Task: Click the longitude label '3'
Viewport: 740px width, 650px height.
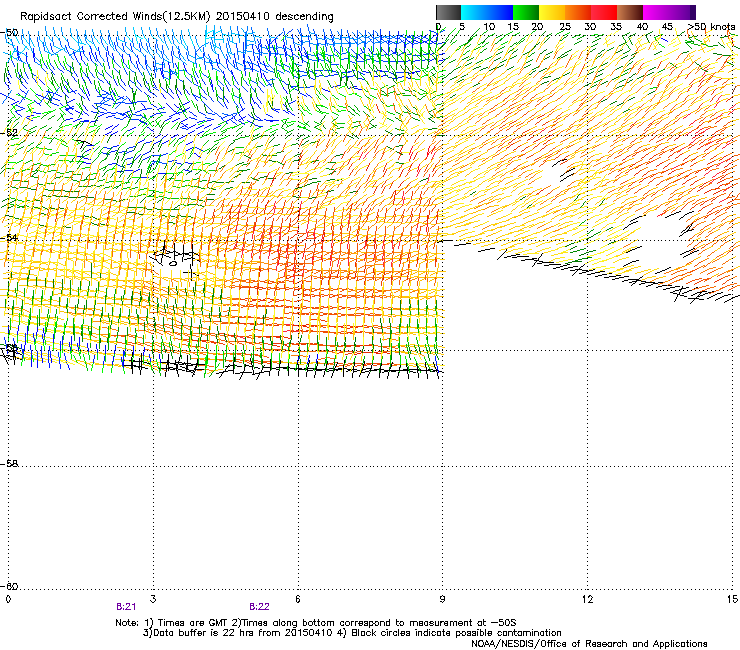Action: point(153,599)
